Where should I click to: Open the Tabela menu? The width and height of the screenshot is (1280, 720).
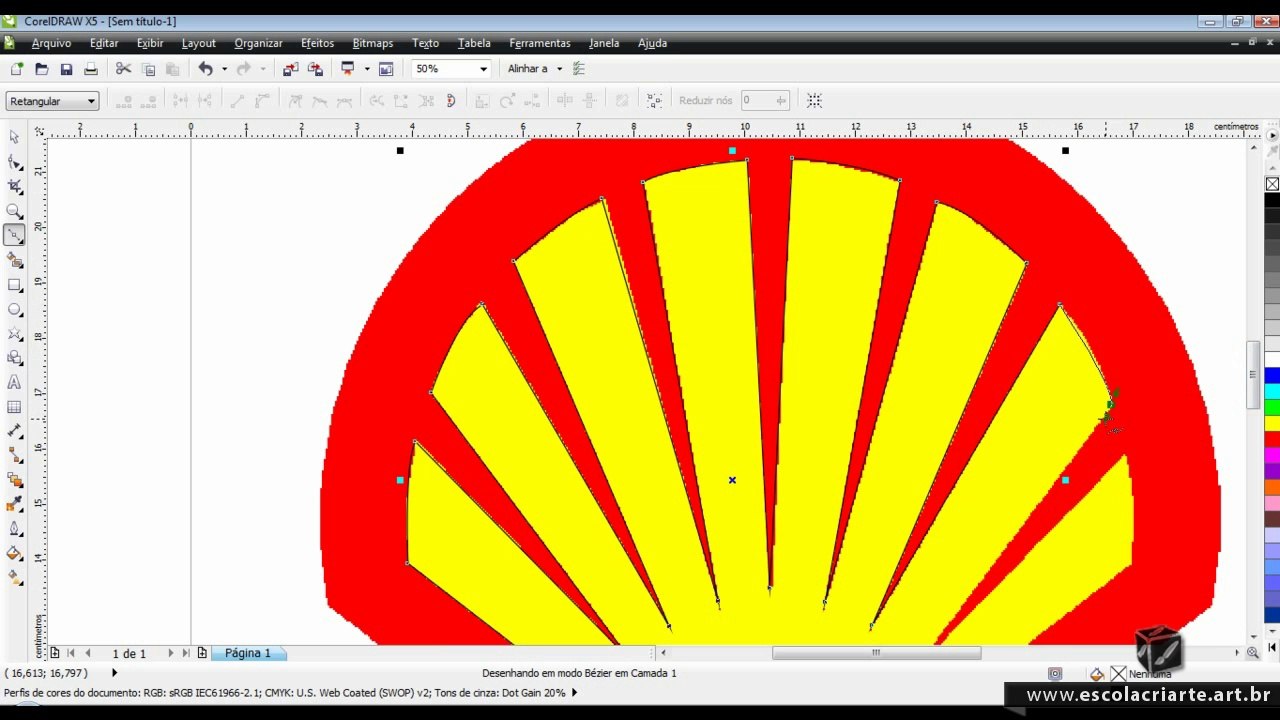point(474,43)
